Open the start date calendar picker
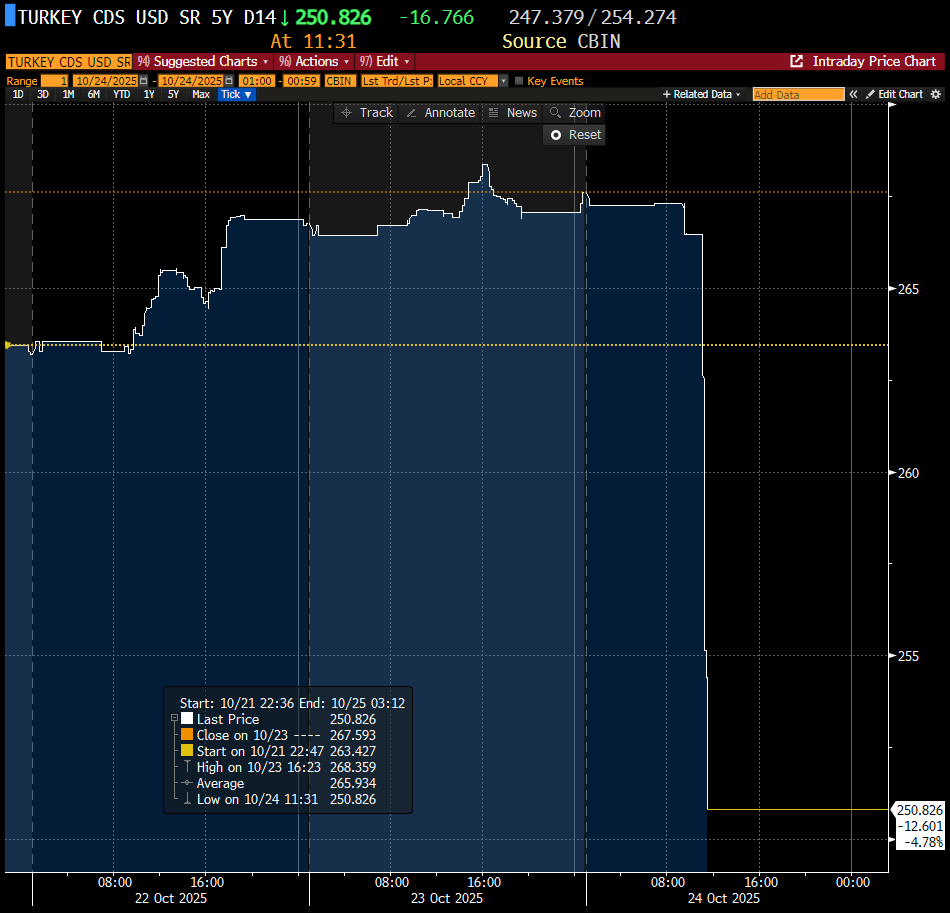Screen dimensions: 950x913 (143, 80)
